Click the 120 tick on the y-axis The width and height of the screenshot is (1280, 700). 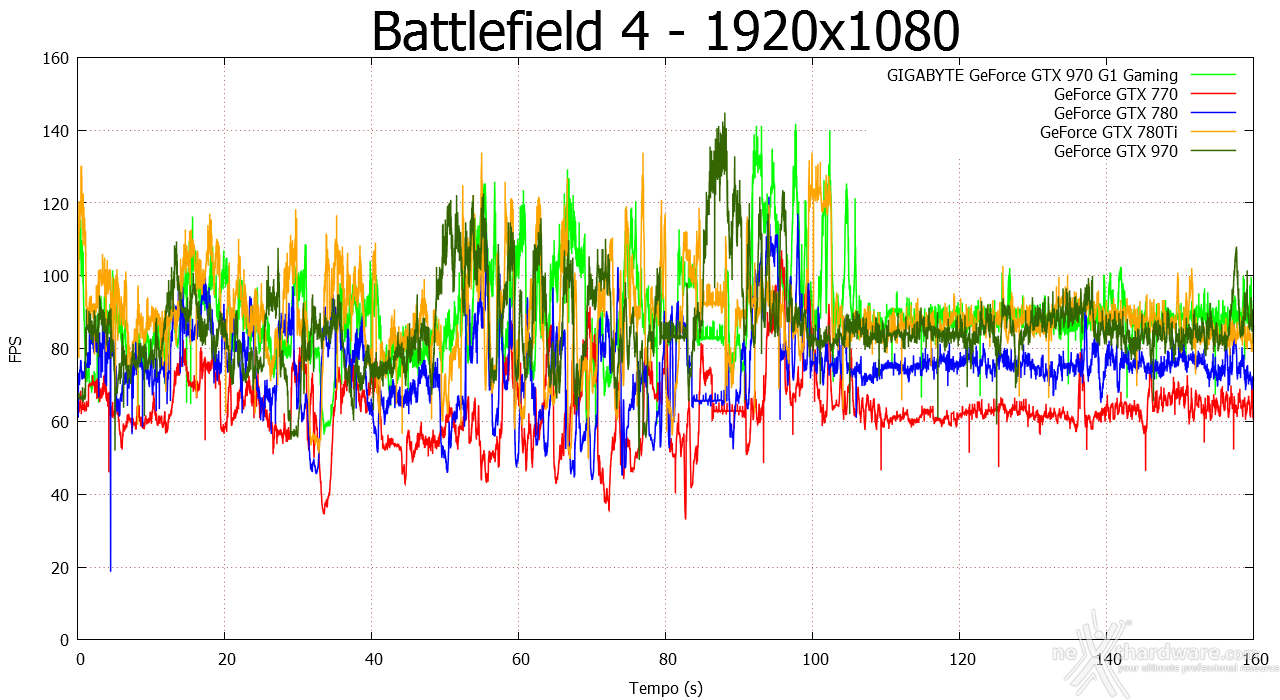pos(56,204)
